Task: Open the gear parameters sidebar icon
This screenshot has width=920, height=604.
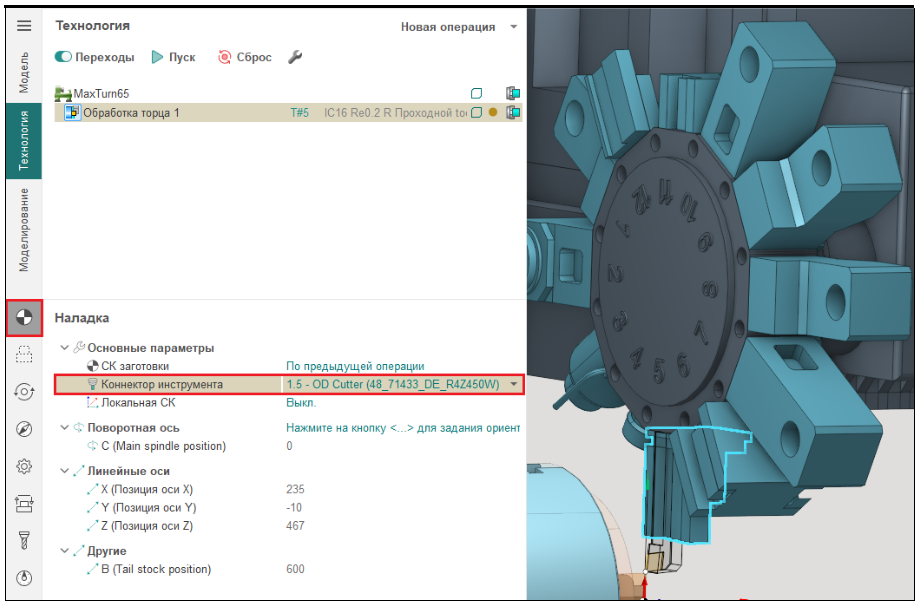Action: coord(25,467)
